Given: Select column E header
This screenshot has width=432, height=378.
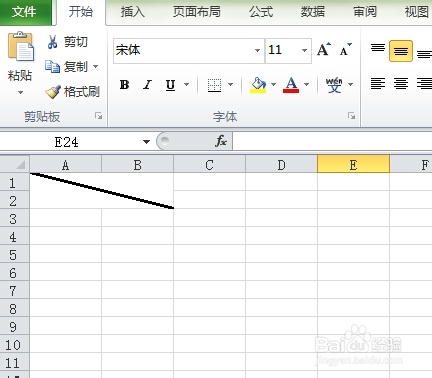Looking at the screenshot, I should 353,164.
